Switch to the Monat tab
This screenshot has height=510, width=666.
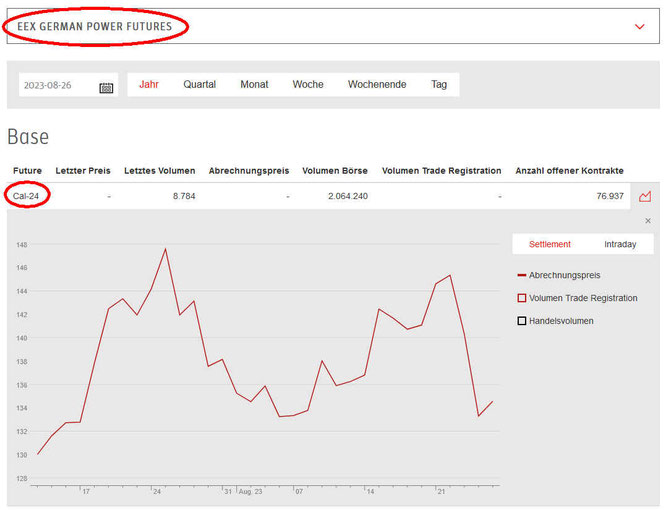[x=254, y=85]
